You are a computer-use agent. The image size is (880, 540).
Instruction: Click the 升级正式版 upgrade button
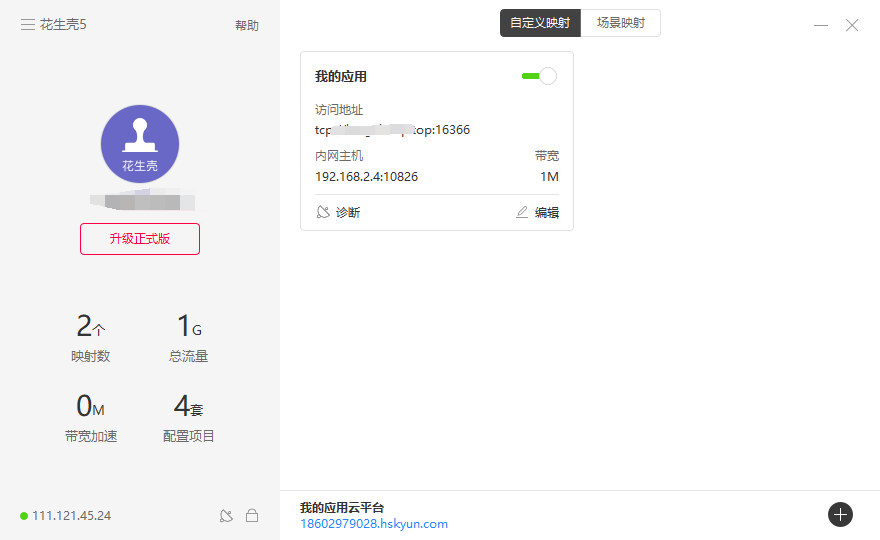pos(140,239)
